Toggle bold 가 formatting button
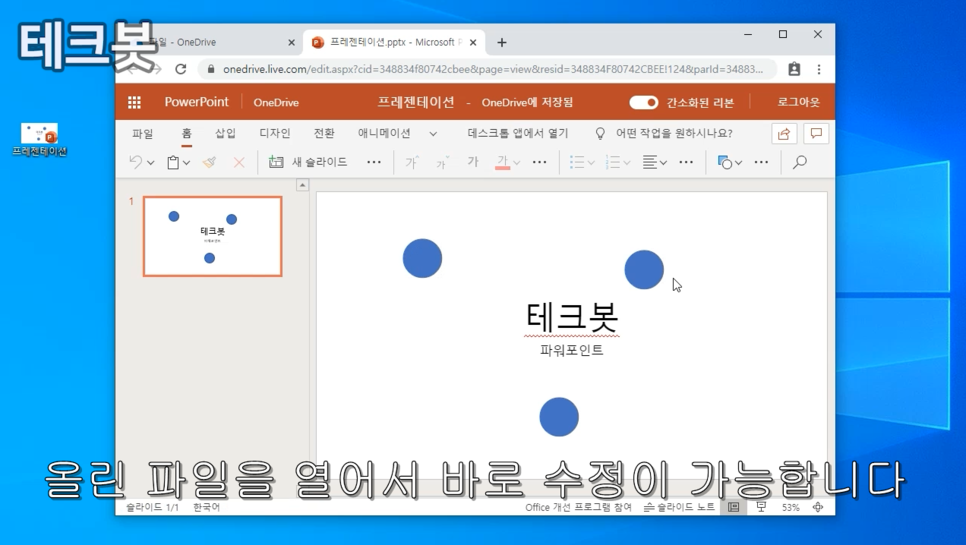Image resolution: width=966 pixels, height=545 pixels. point(473,161)
